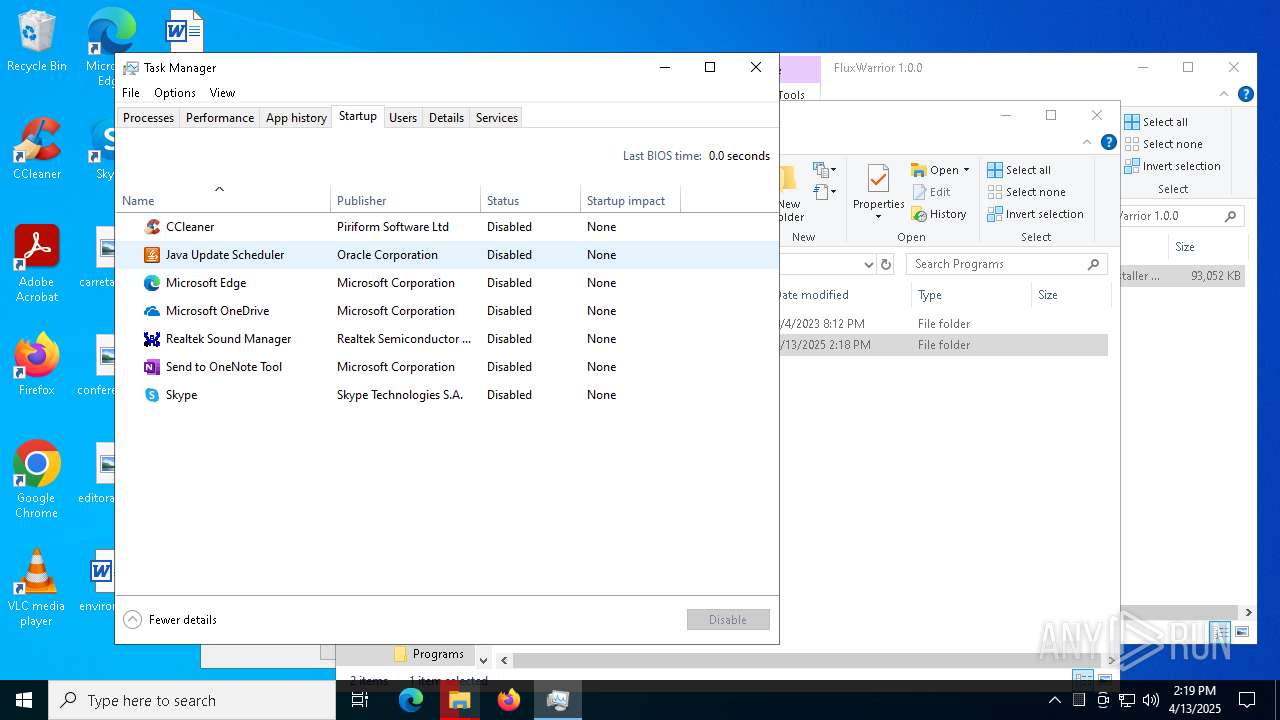Viewport: 1280px width, 720px height.
Task: Launch Firefox from the taskbar
Action: [509, 700]
